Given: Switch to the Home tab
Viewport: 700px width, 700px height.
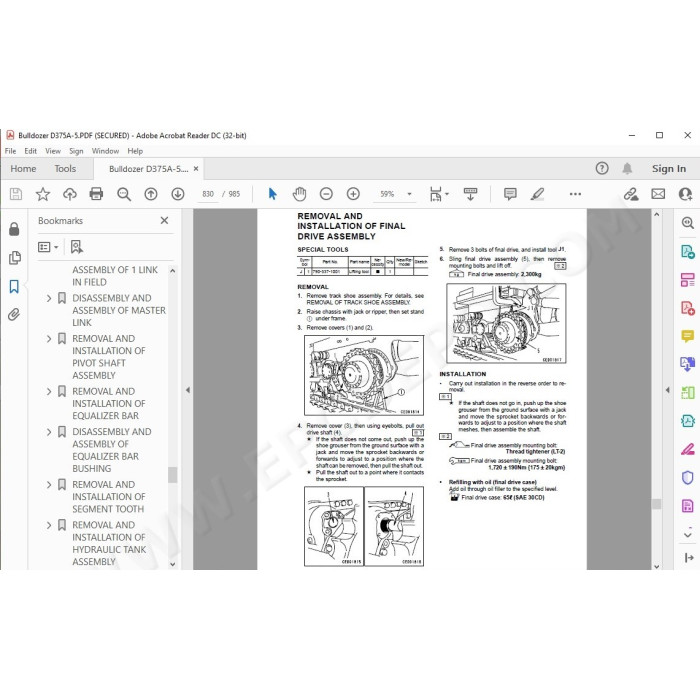Looking at the screenshot, I should 23,168.
